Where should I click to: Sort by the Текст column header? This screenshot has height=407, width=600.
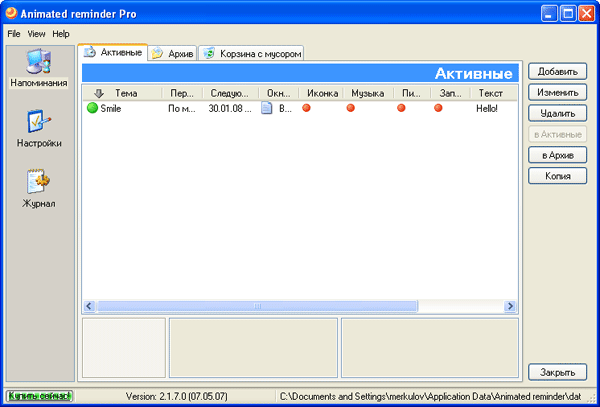click(x=491, y=93)
